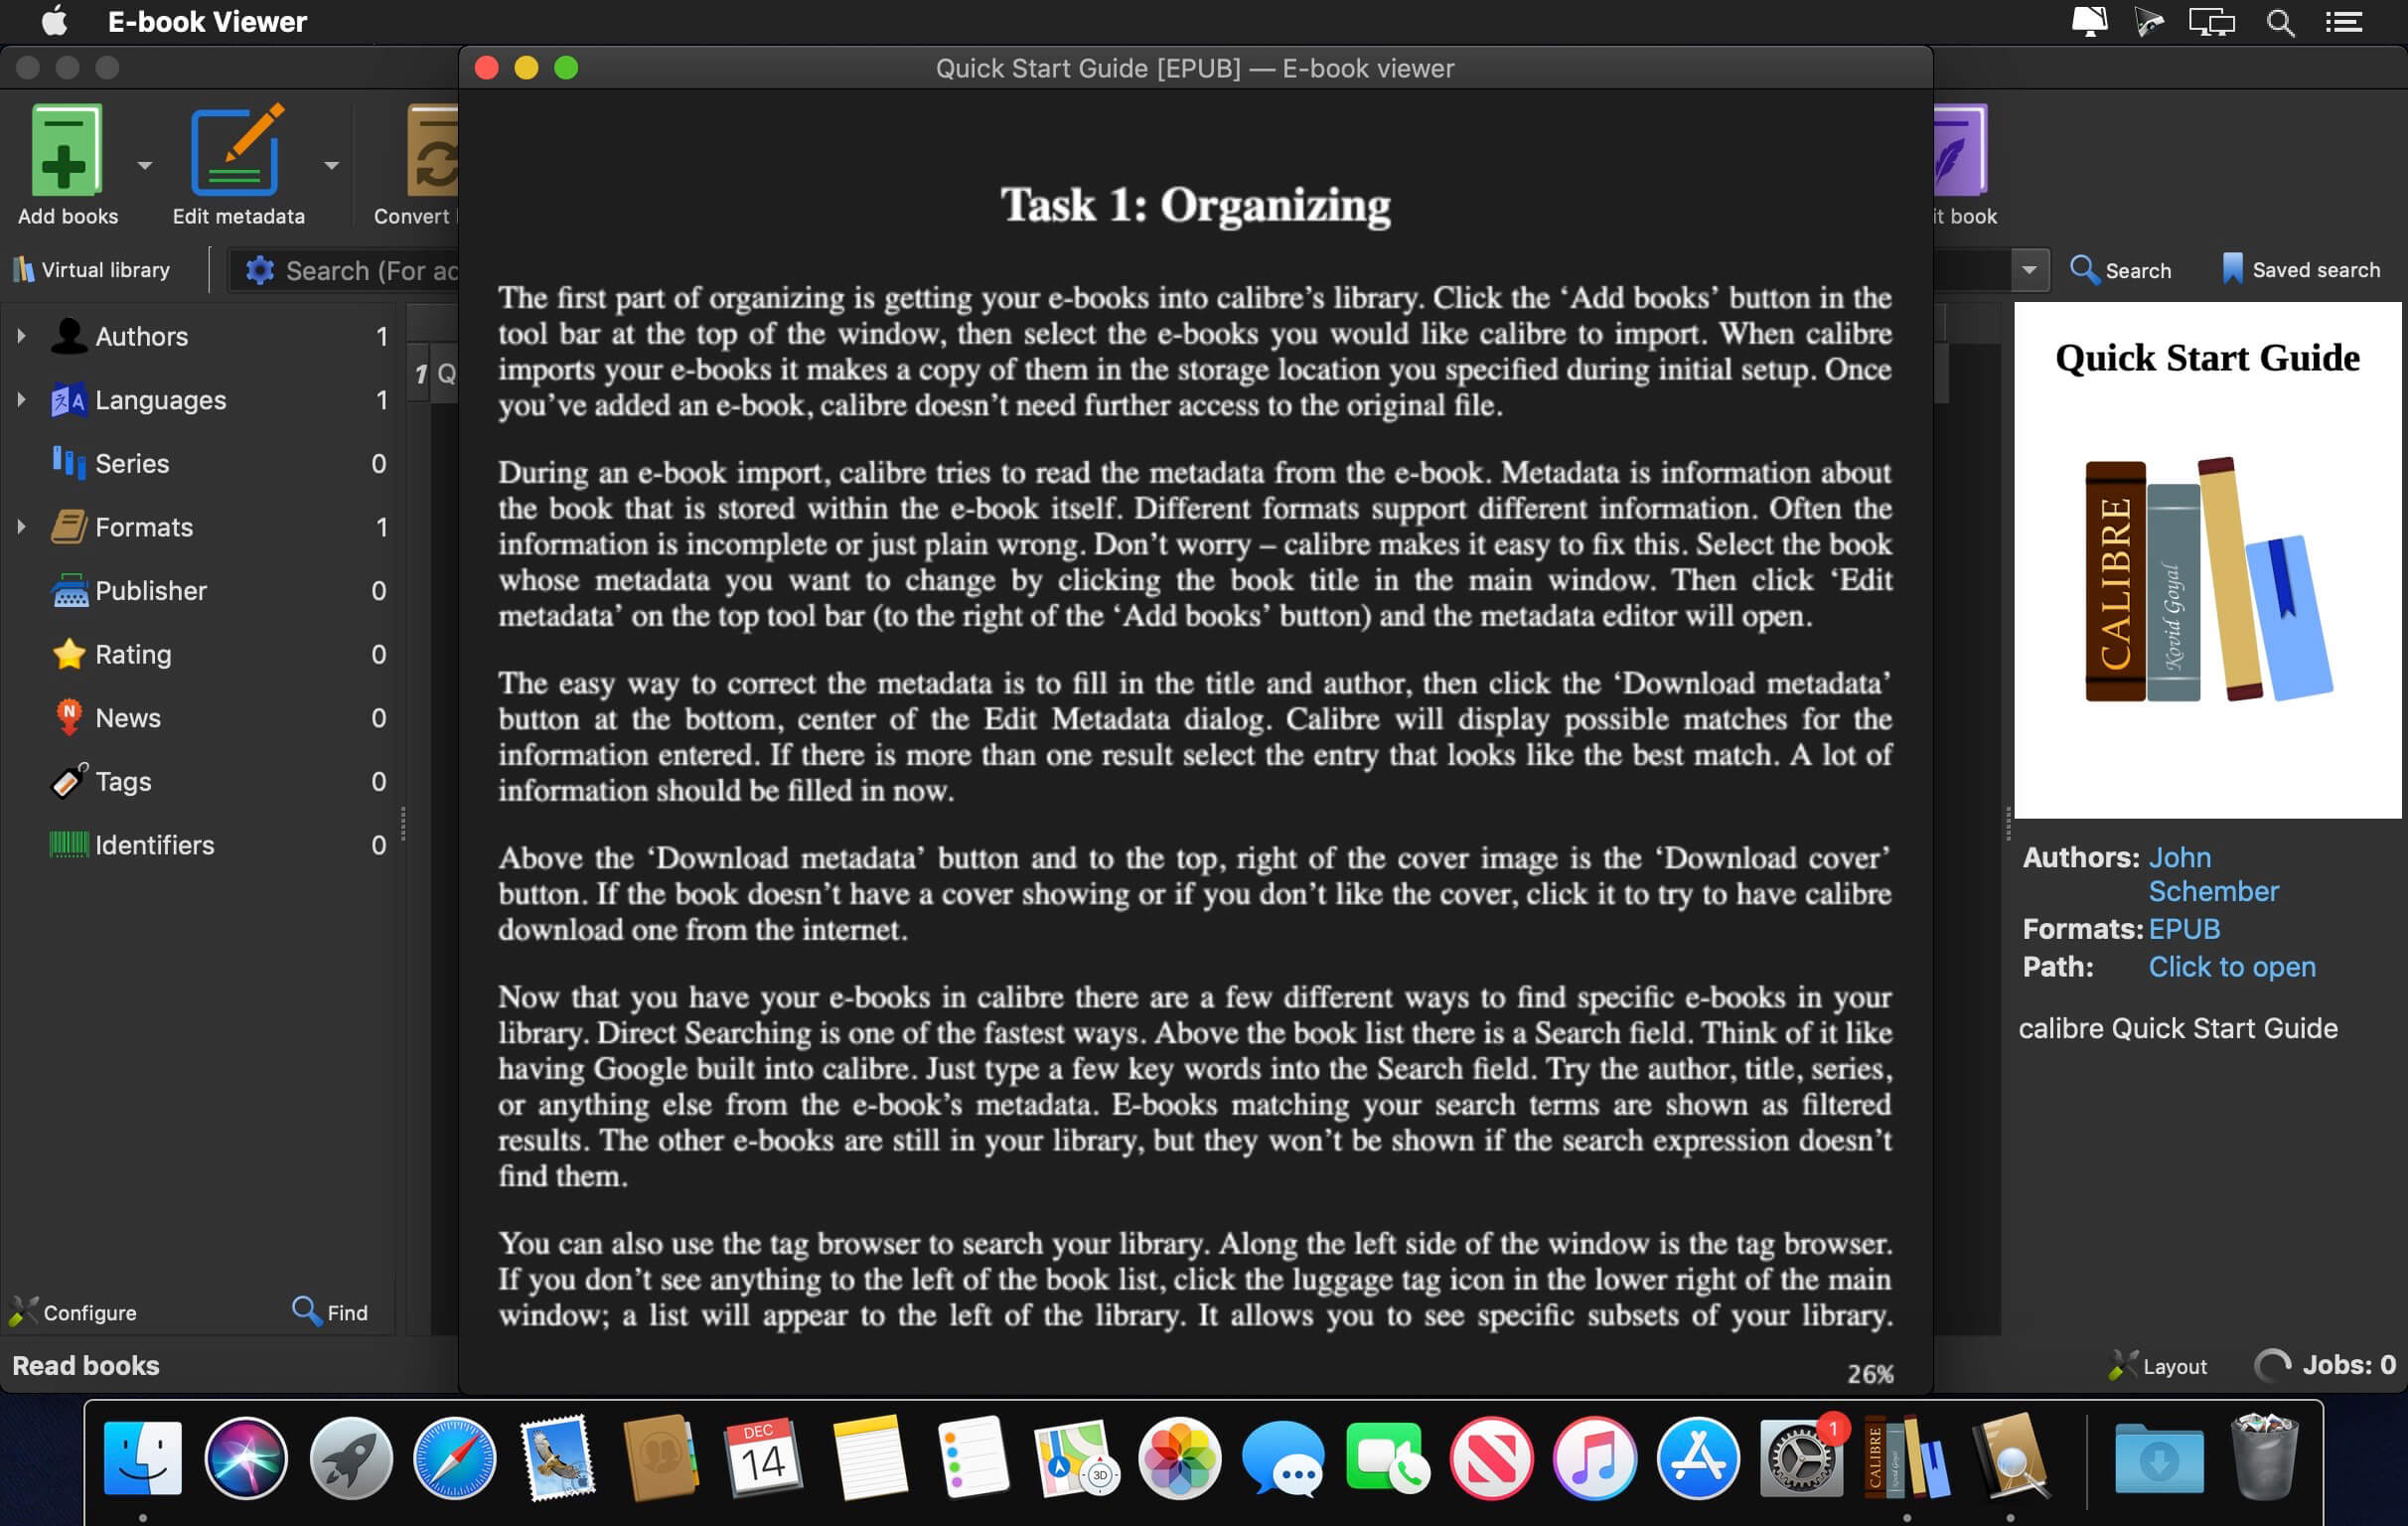Image resolution: width=2408 pixels, height=1526 pixels.
Task: Open the Saved search bookmark
Action: 2300,270
